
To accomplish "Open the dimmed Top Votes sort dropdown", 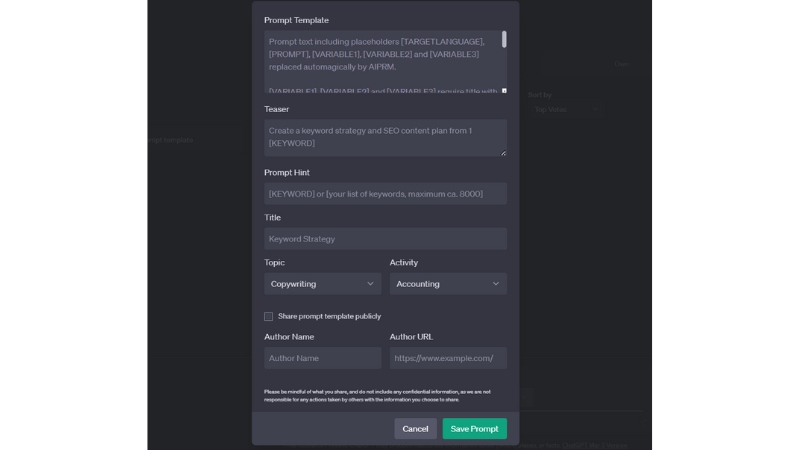I will 565,110.
